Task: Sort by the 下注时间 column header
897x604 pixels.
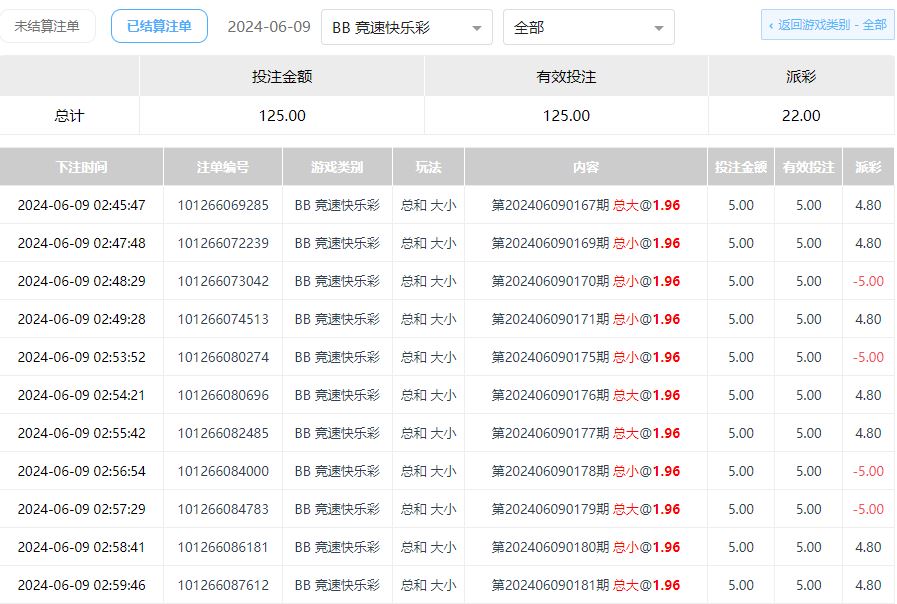Action: pos(81,167)
